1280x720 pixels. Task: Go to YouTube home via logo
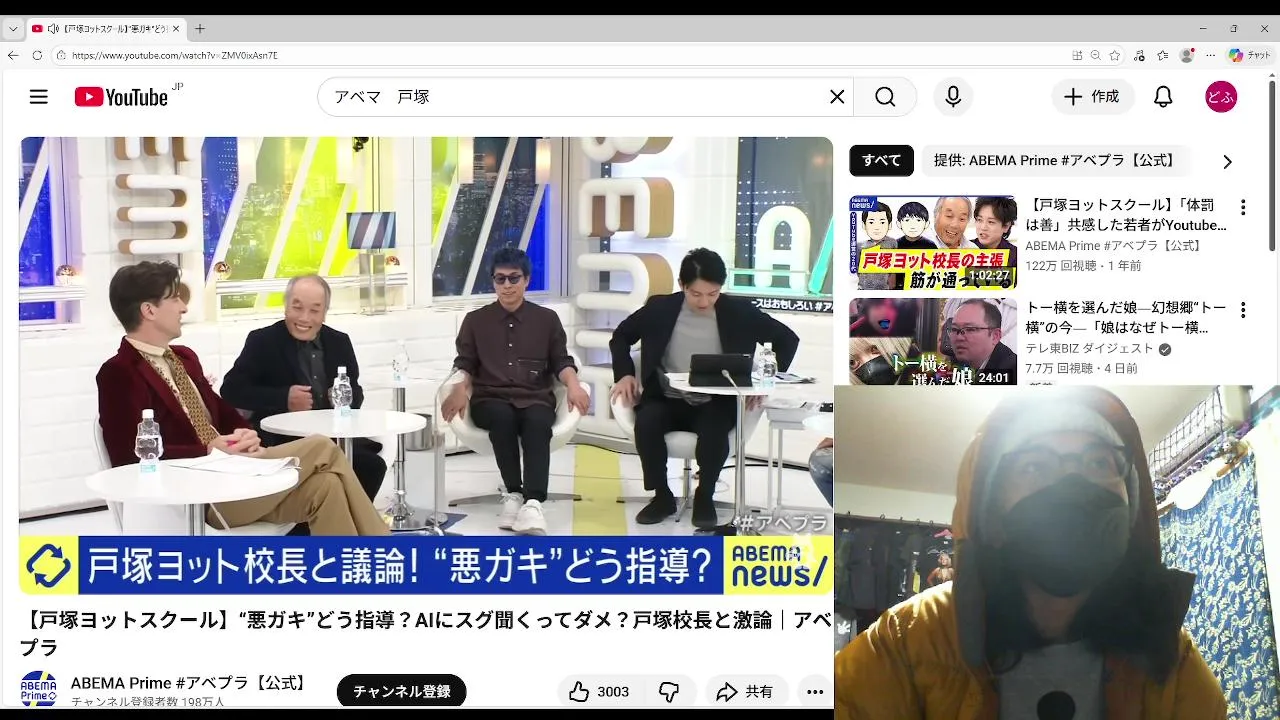(x=121, y=97)
